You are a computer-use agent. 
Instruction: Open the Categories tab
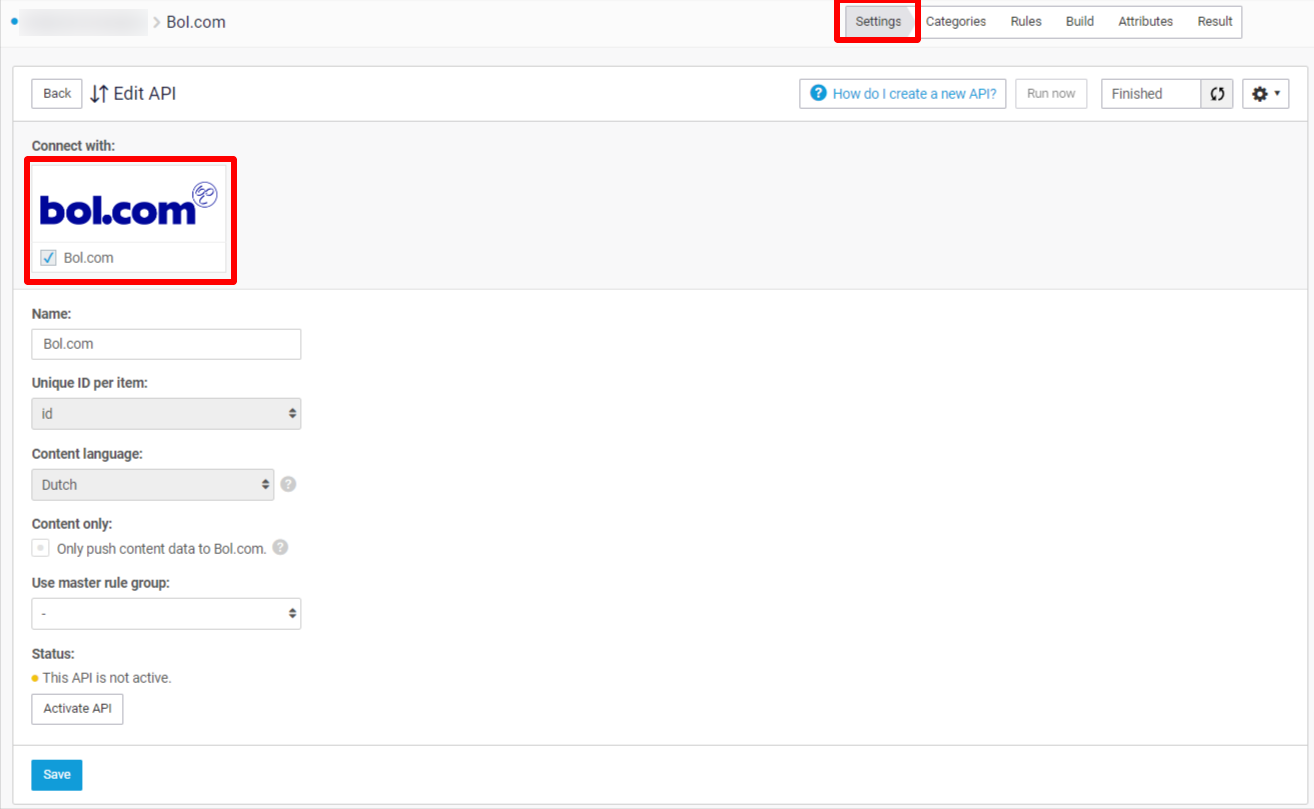tap(955, 21)
